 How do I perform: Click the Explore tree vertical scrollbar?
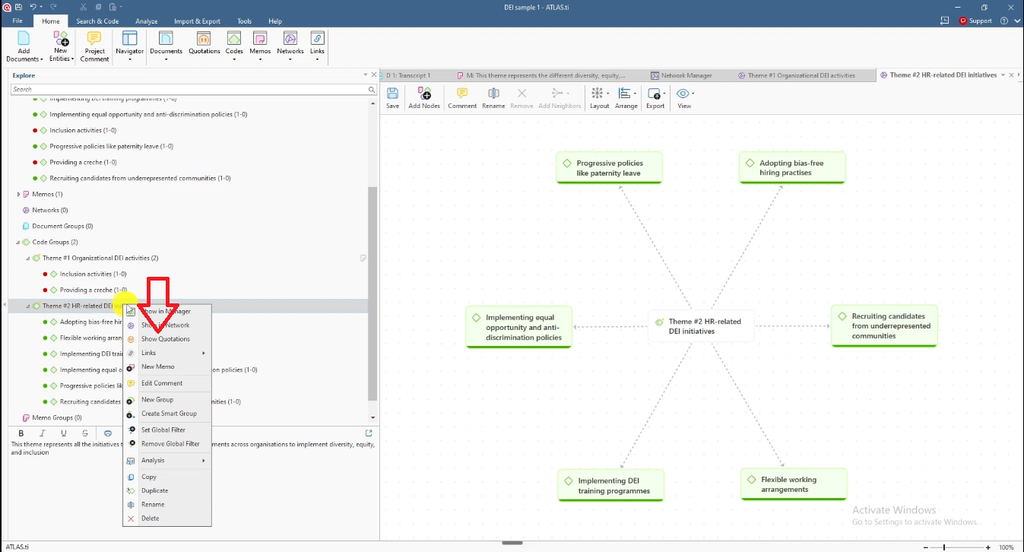[373, 294]
